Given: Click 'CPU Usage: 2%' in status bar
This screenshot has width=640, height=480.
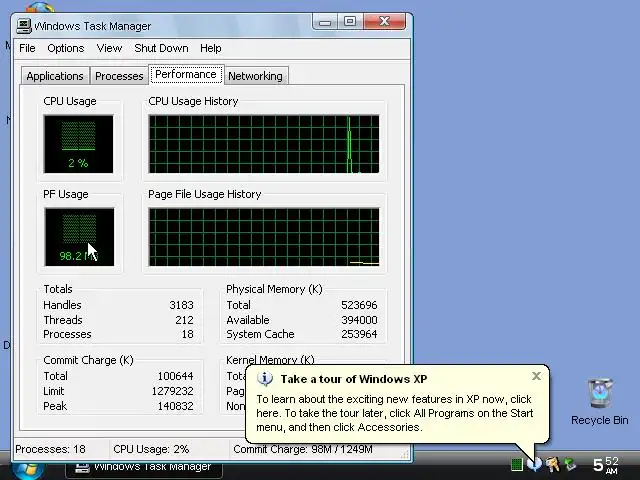Looking at the screenshot, I should (151, 449).
